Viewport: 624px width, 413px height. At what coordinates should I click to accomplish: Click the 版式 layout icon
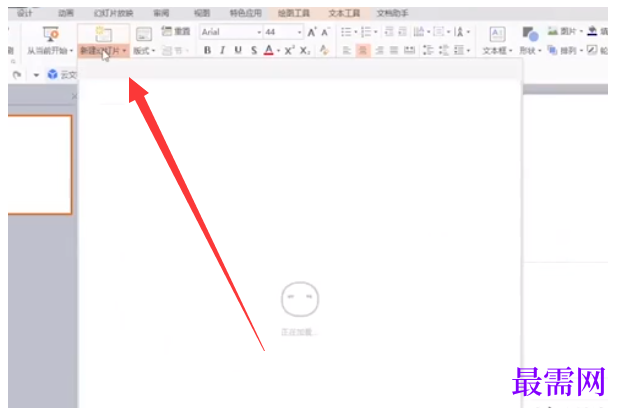144,34
